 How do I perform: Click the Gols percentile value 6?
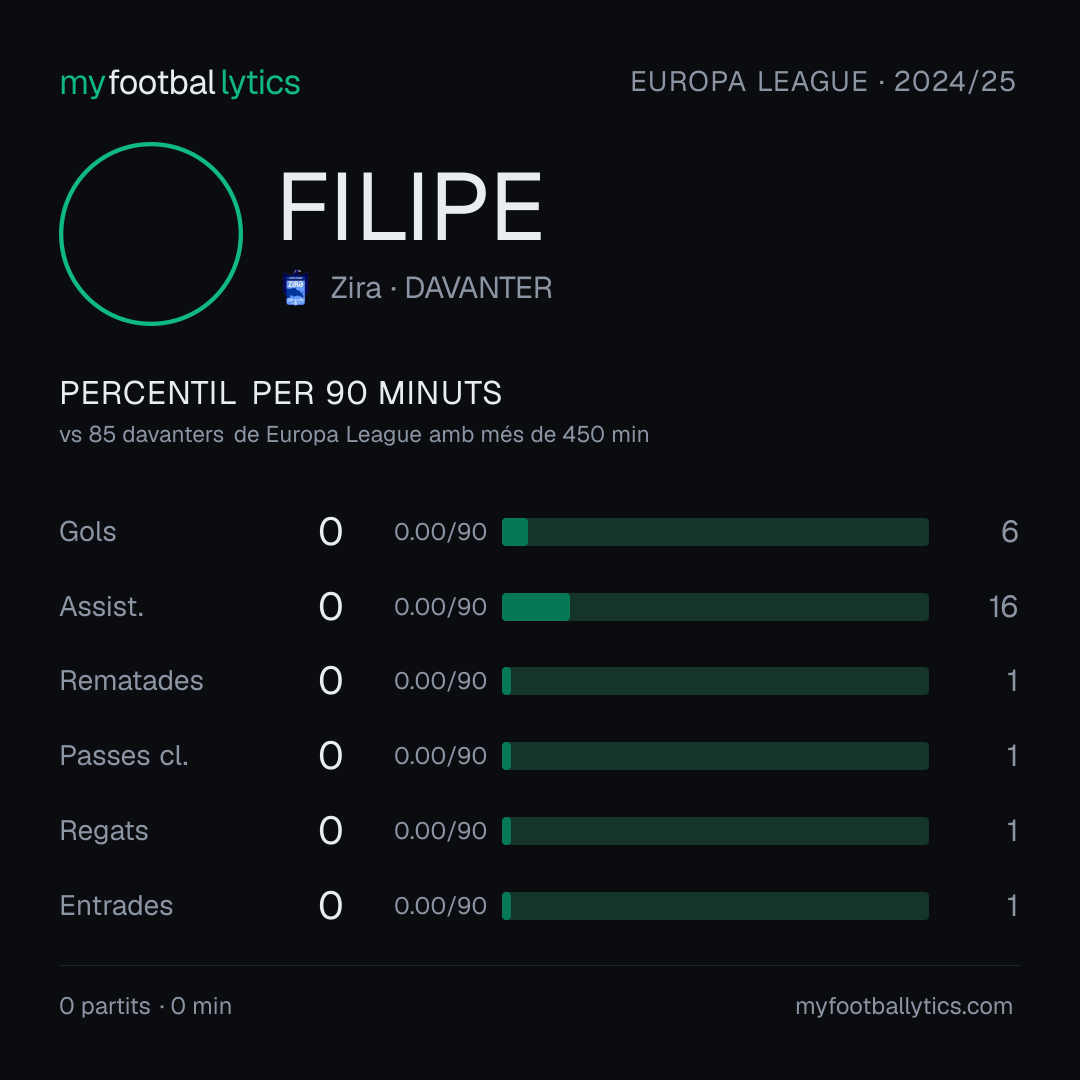(x=1010, y=532)
